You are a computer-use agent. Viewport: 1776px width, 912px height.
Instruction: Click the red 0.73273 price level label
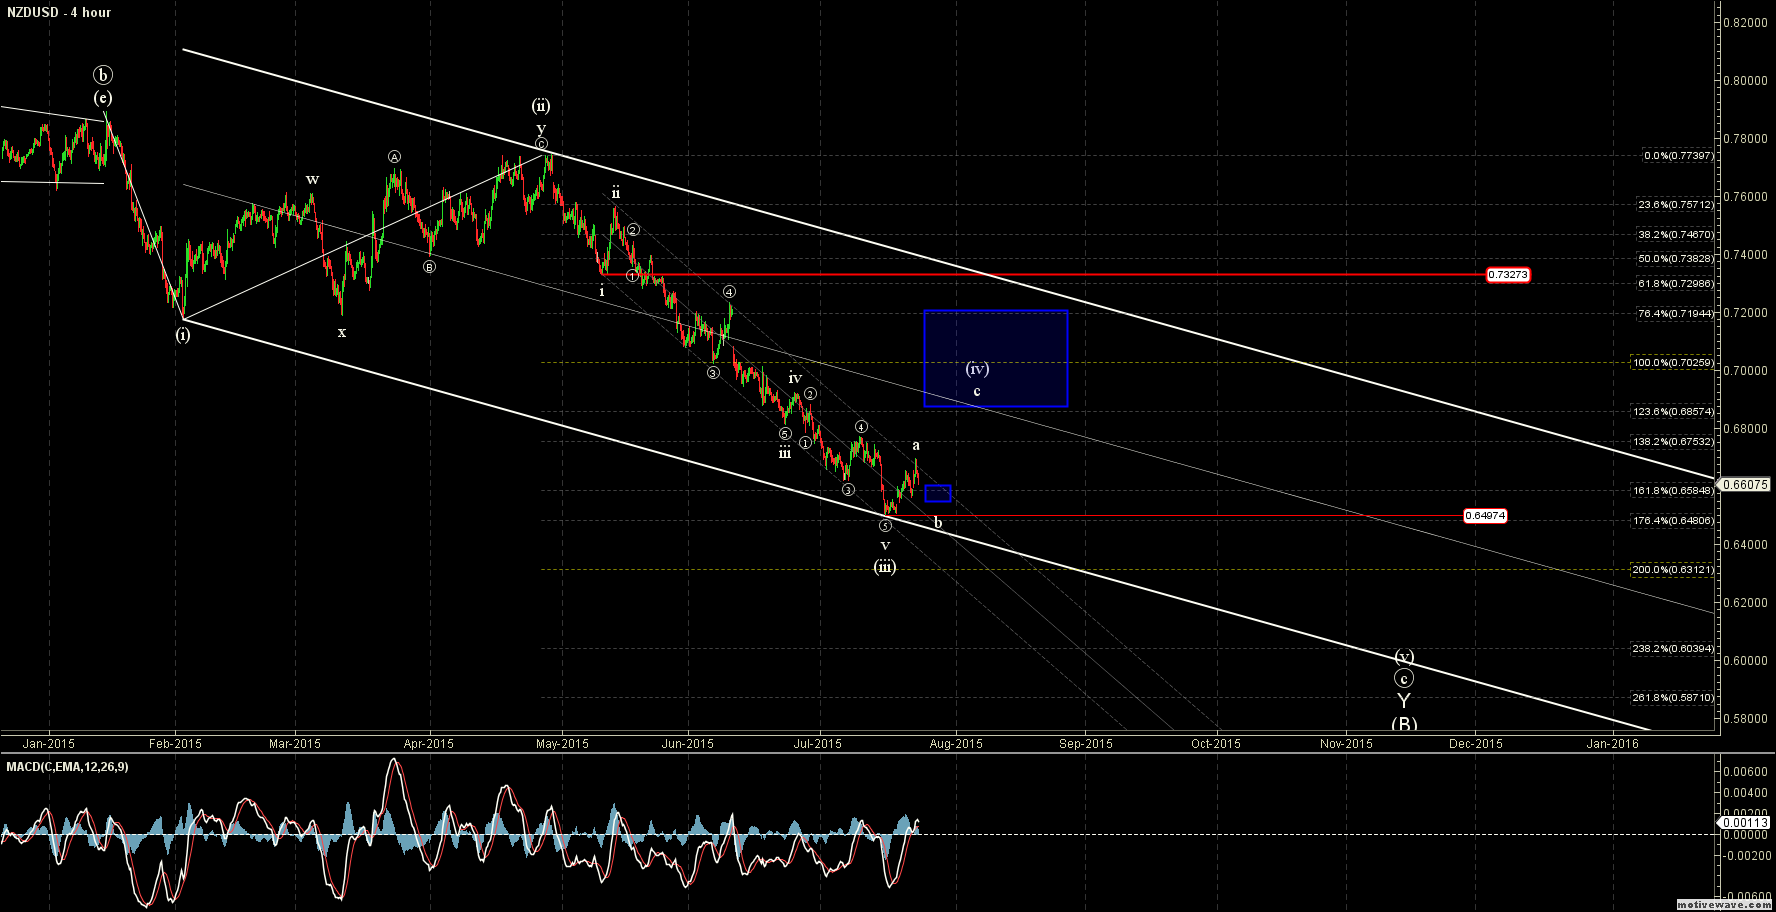coord(1508,274)
